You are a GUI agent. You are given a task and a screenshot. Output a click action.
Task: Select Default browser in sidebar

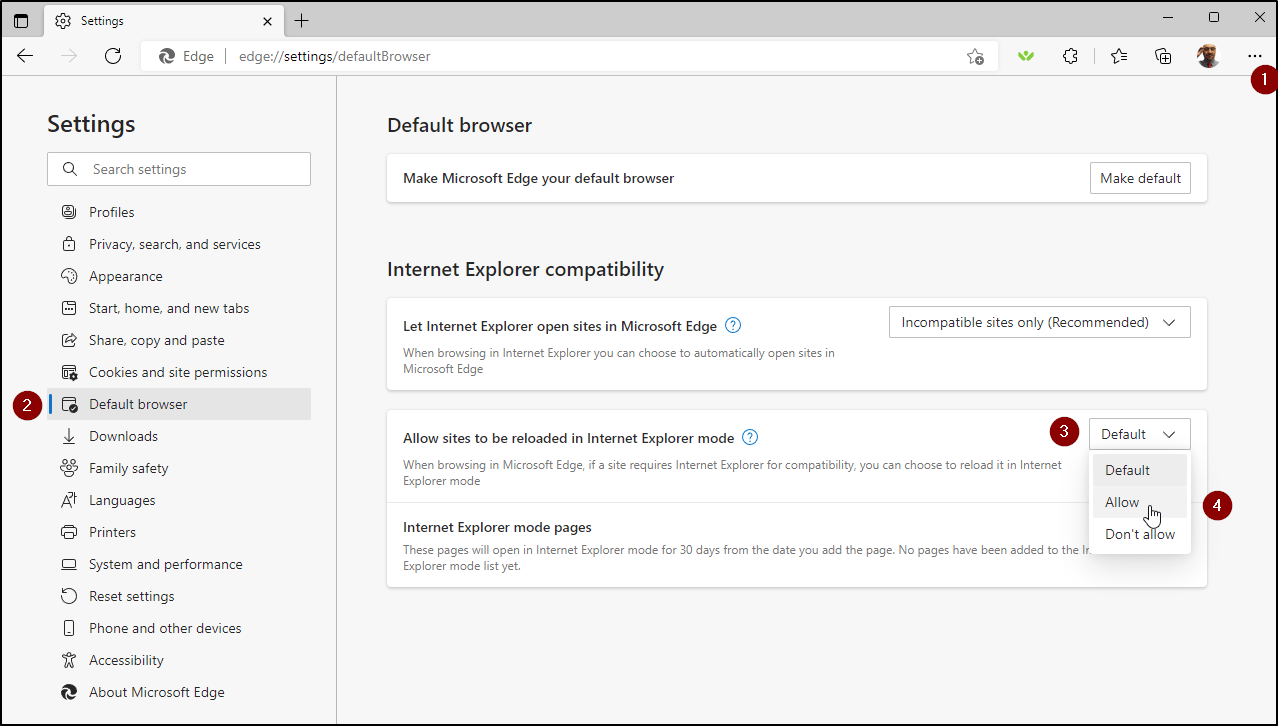coord(179,404)
